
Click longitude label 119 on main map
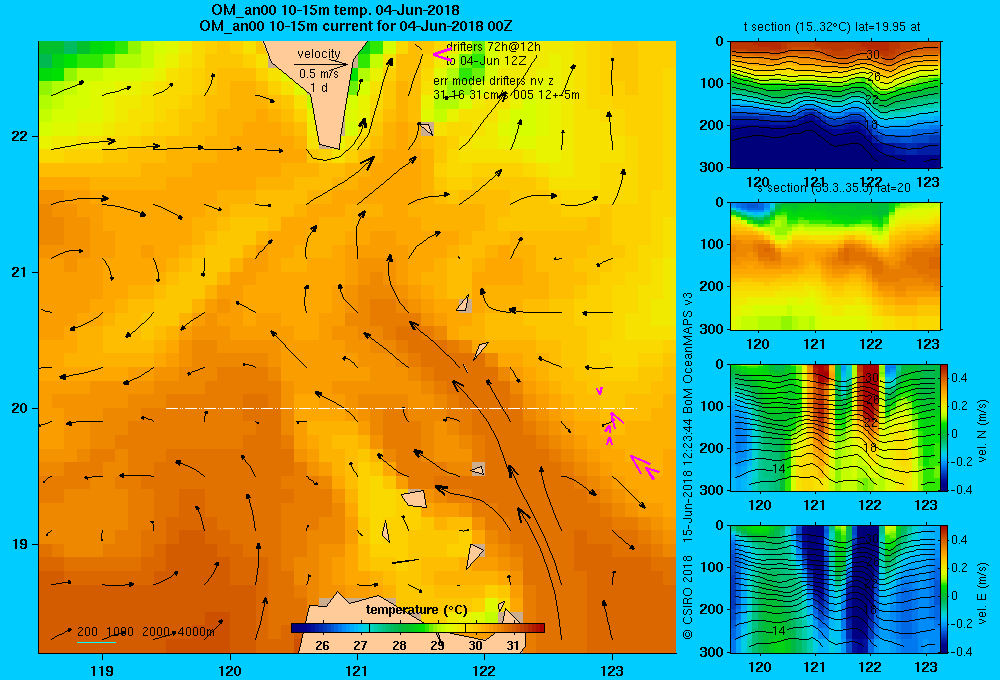pyautogui.click(x=102, y=670)
